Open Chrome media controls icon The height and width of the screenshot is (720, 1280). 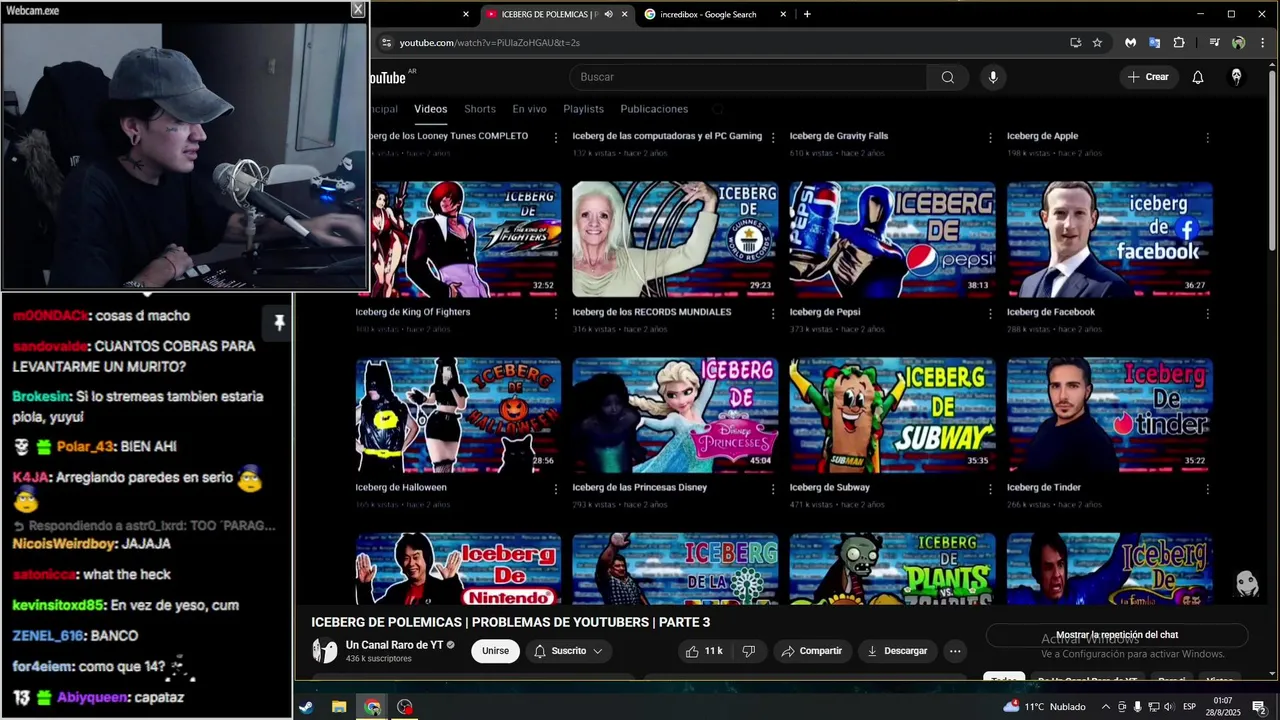pyautogui.click(x=1214, y=43)
